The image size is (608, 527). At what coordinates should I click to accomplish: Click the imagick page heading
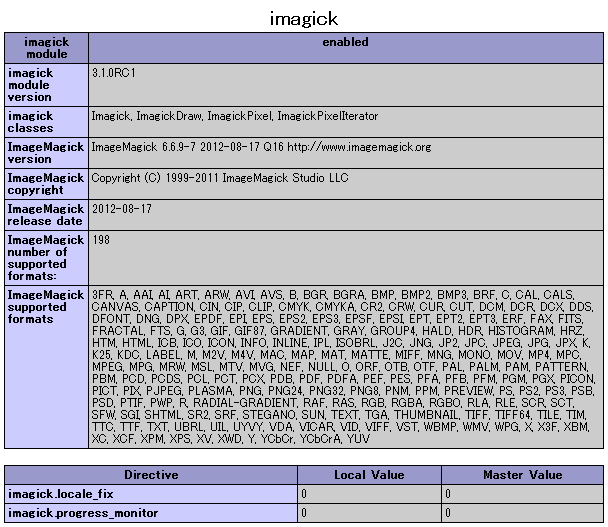coord(304,18)
